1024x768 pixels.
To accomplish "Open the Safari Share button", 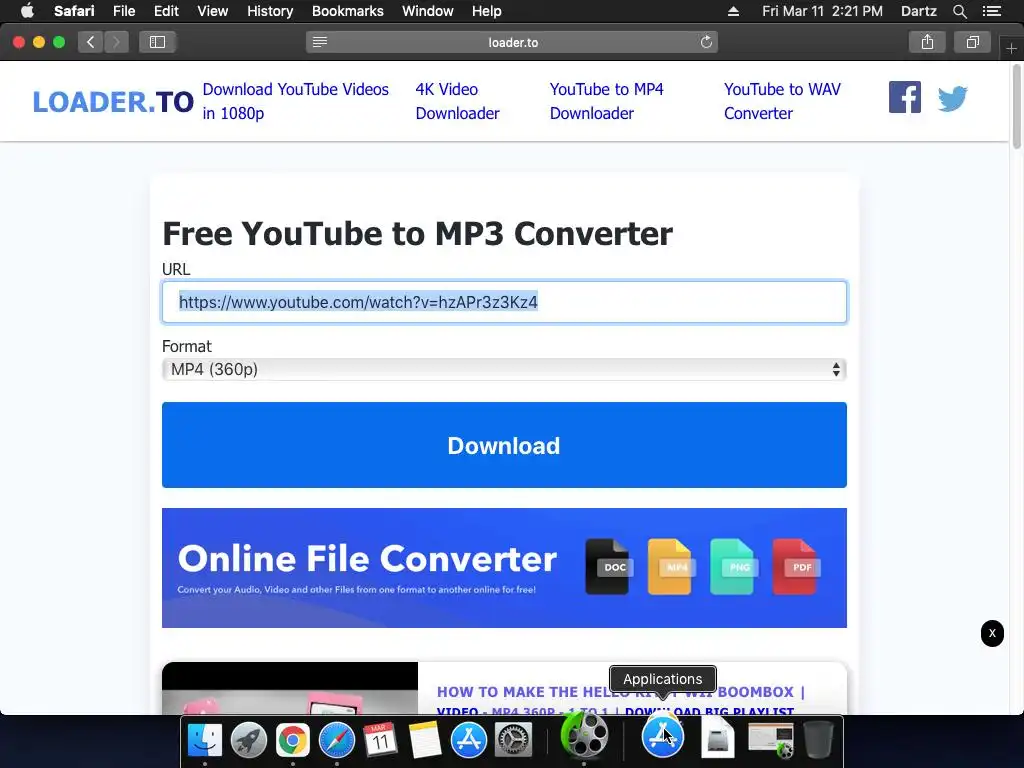I will (x=927, y=42).
